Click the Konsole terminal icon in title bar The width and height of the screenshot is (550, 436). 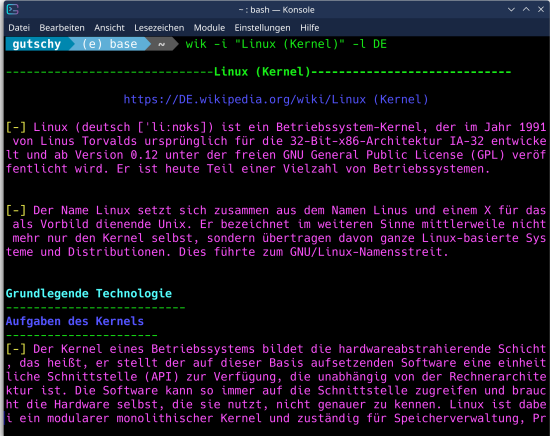click(12, 9)
